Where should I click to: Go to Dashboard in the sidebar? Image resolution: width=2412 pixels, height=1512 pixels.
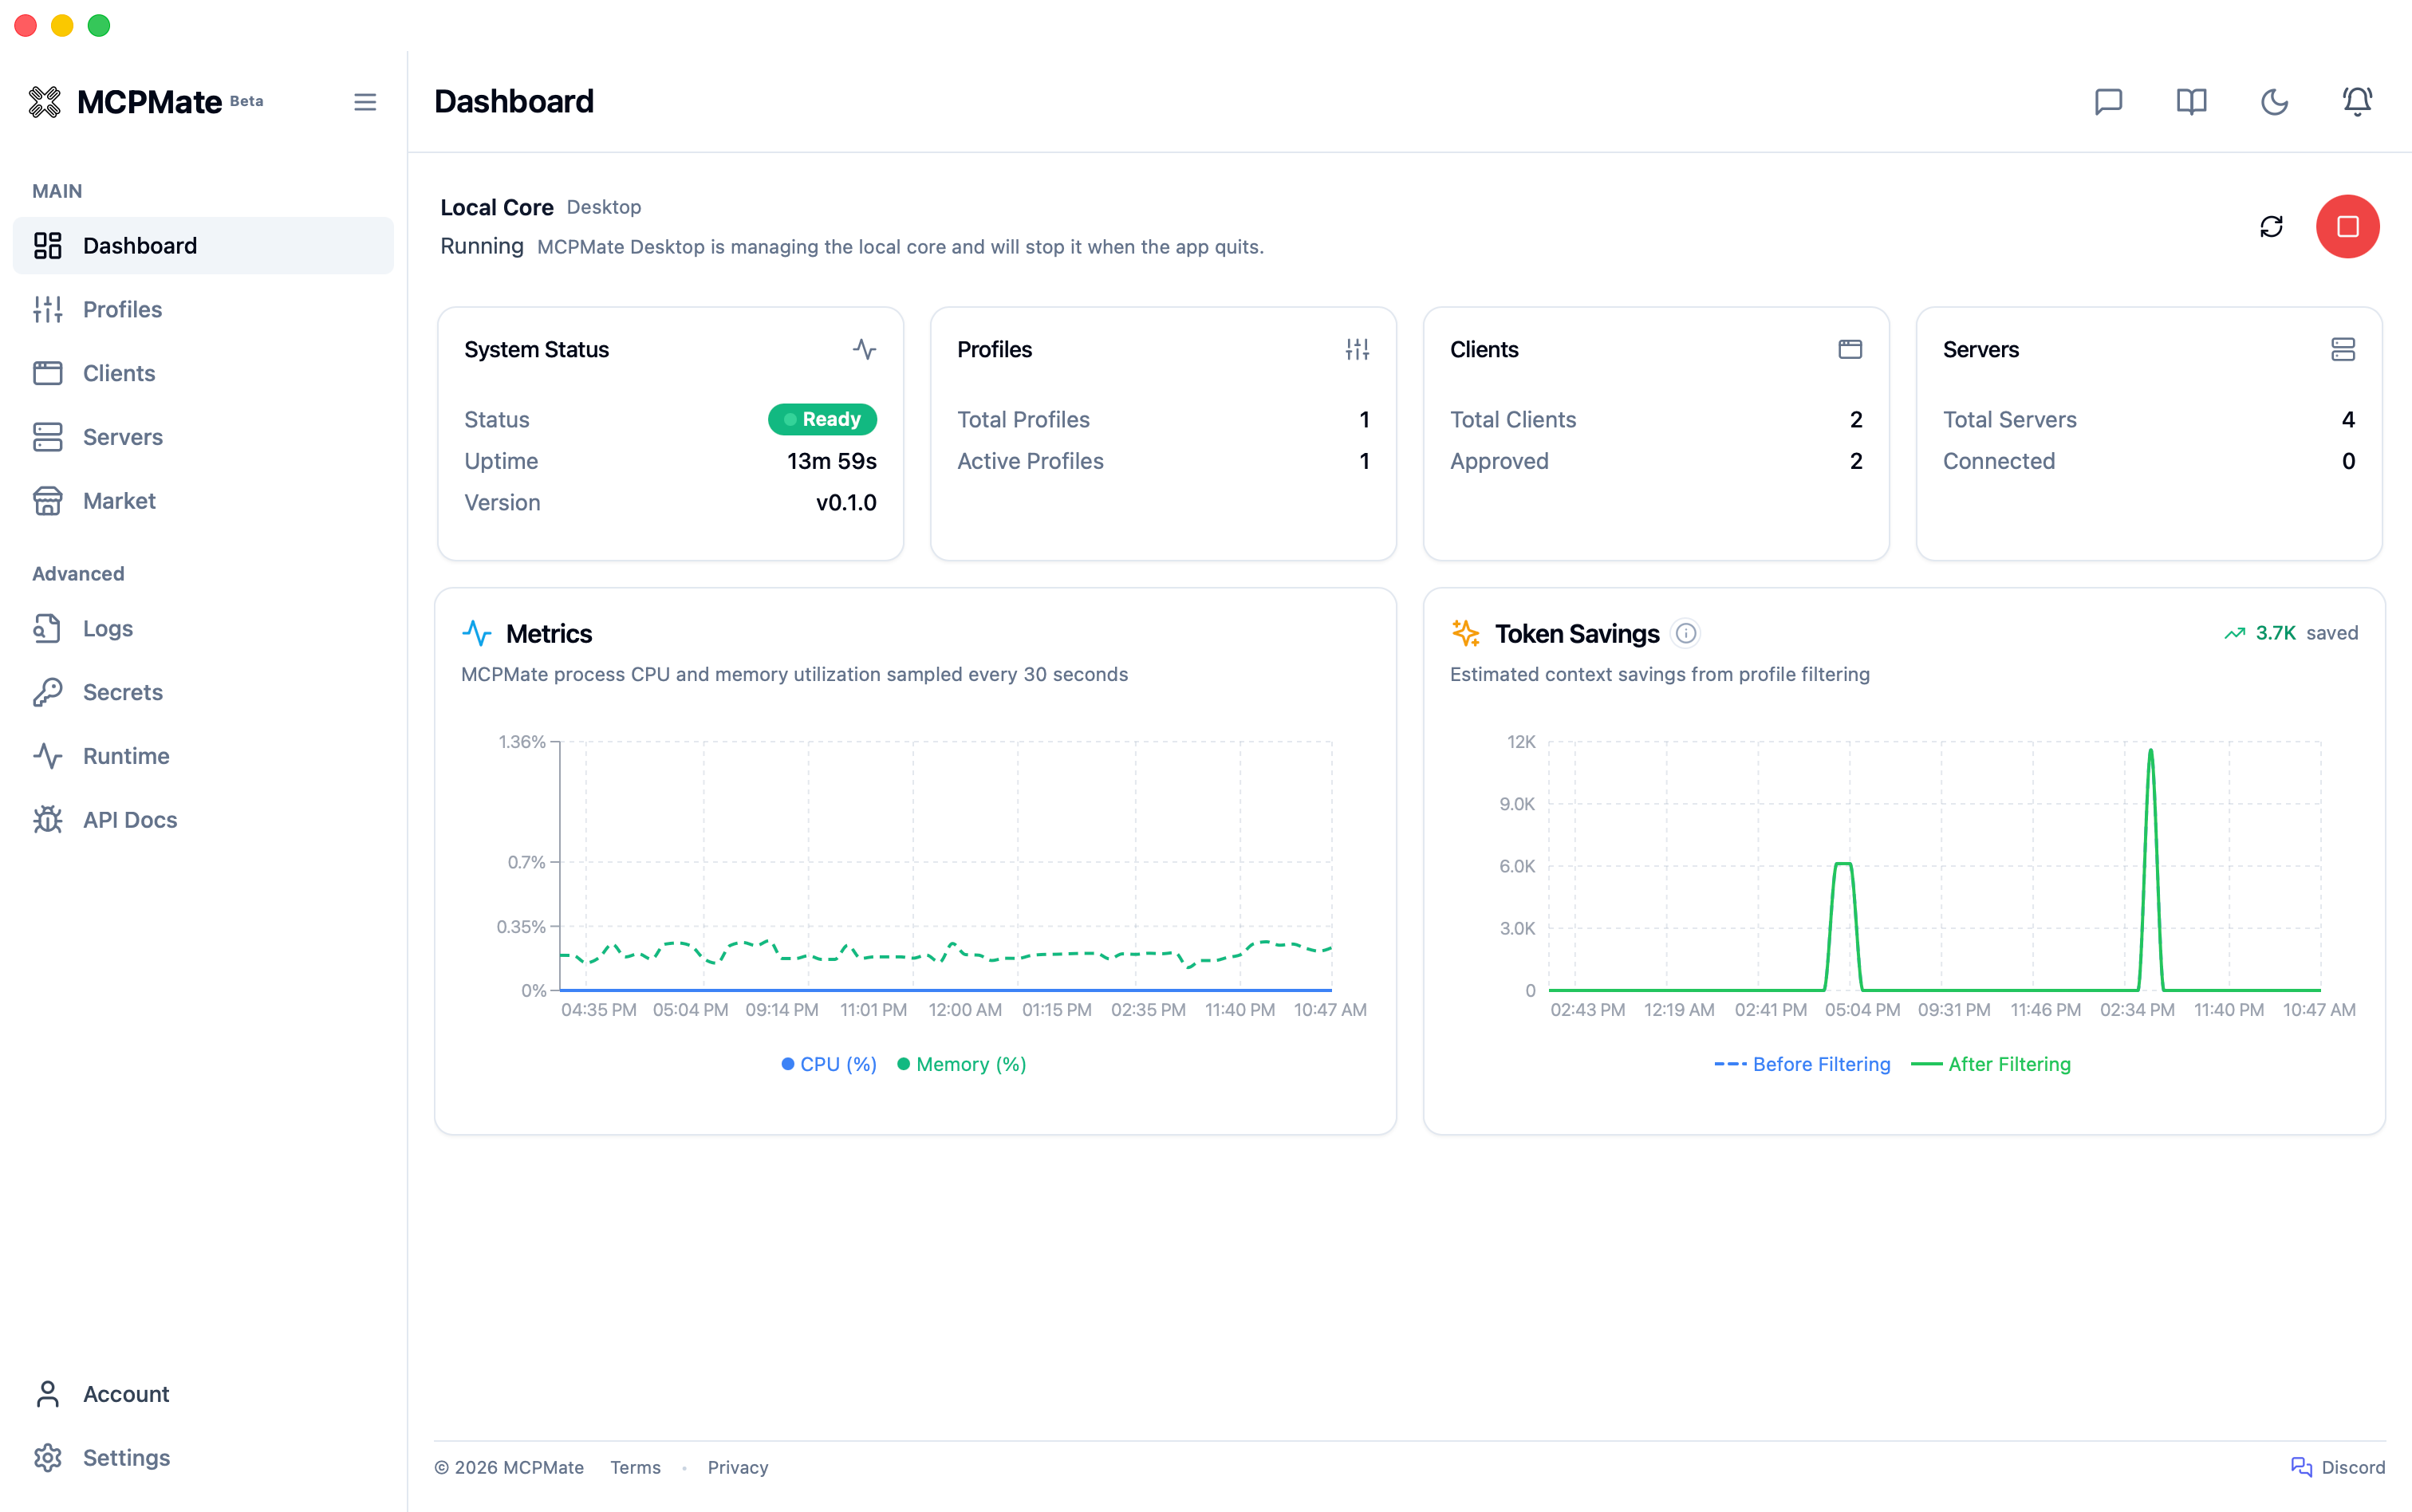coord(203,246)
